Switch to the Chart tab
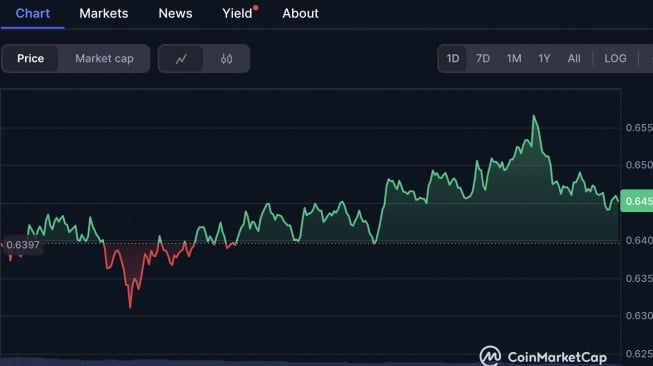 pyautogui.click(x=32, y=13)
